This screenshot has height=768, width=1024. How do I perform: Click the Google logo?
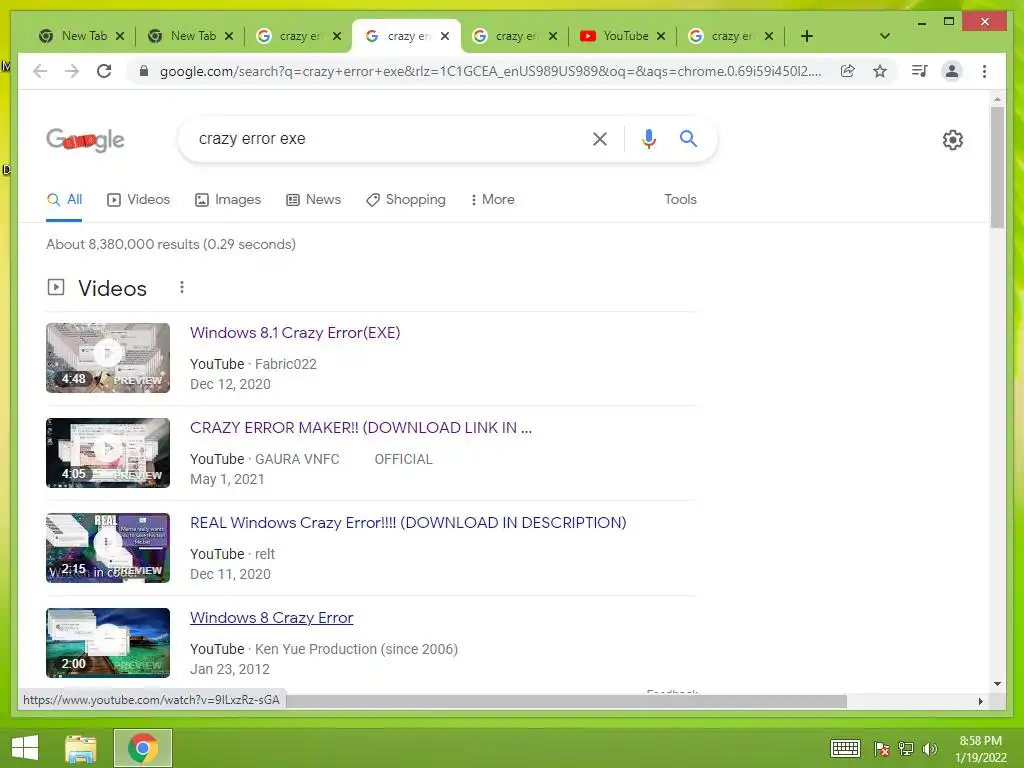pyautogui.click(x=86, y=139)
